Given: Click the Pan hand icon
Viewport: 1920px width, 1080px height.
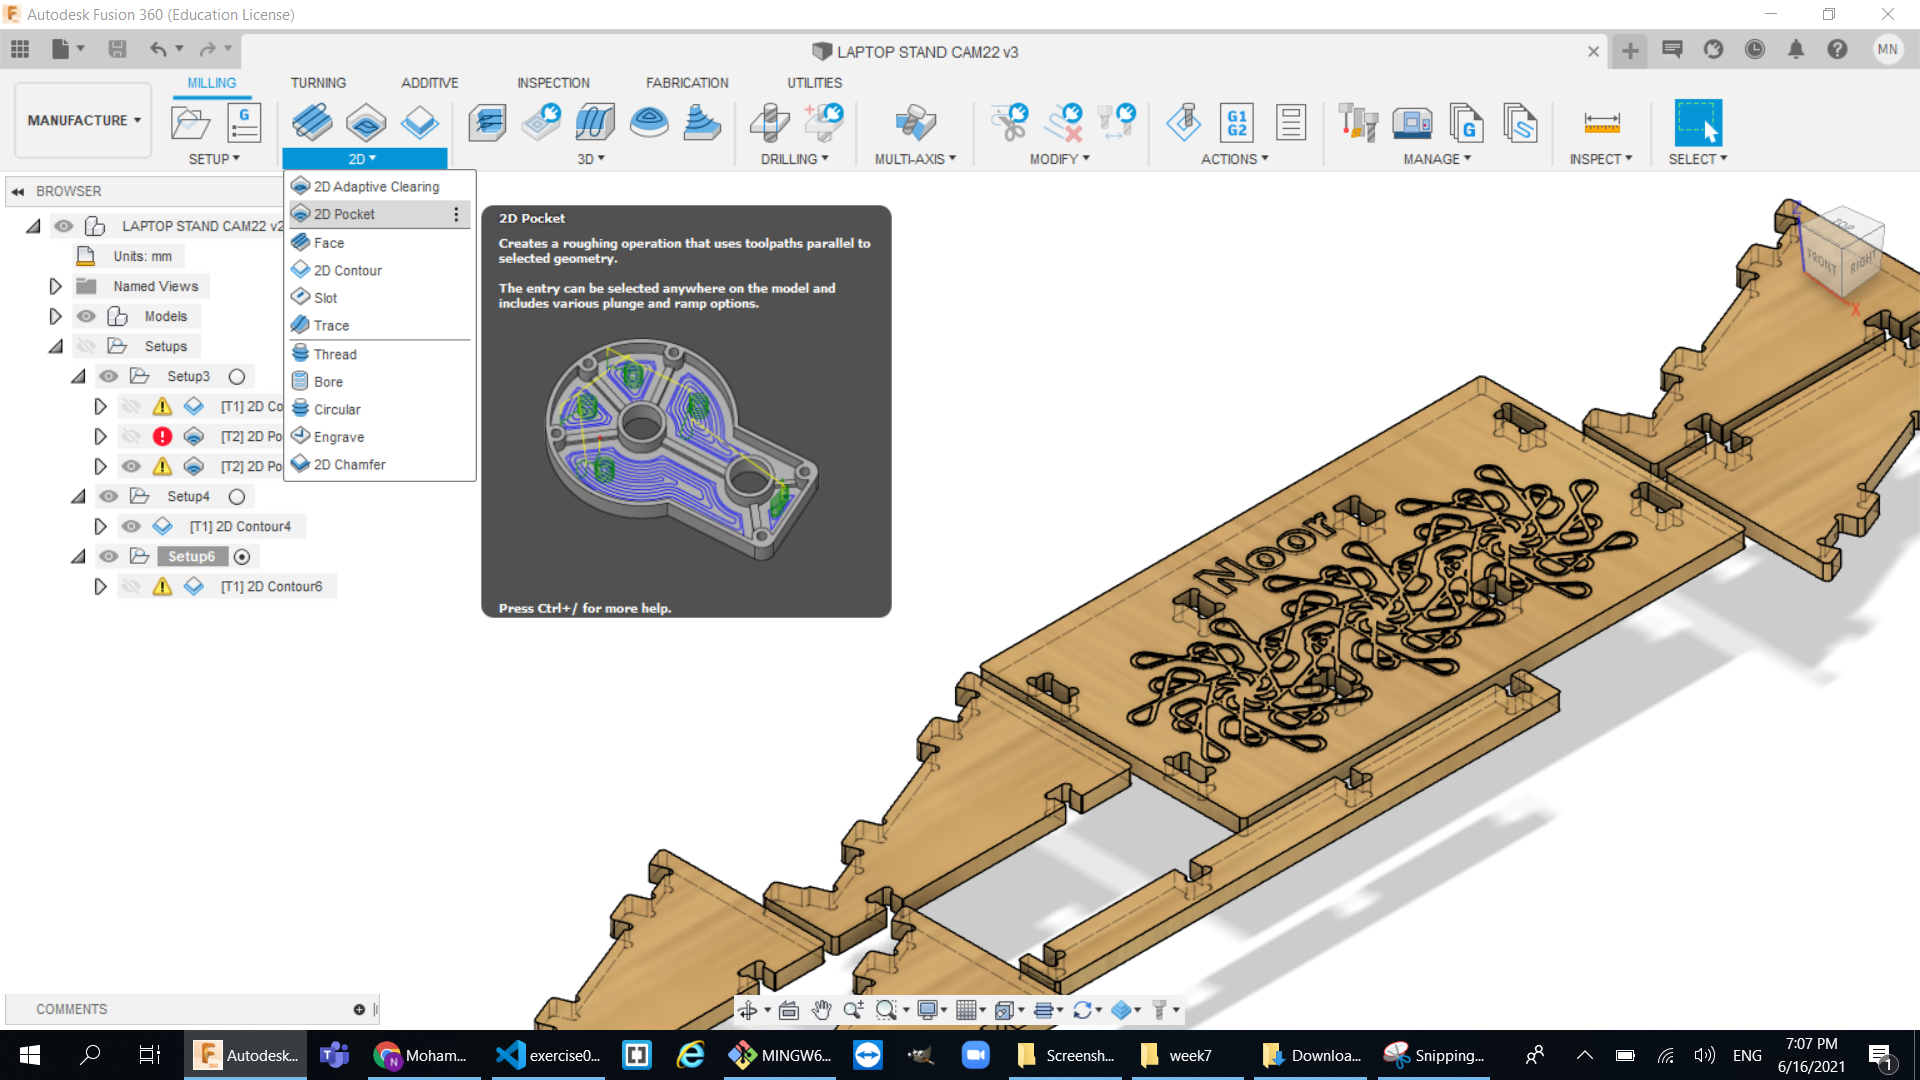Looking at the screenshot, I should click(821, 1010).
